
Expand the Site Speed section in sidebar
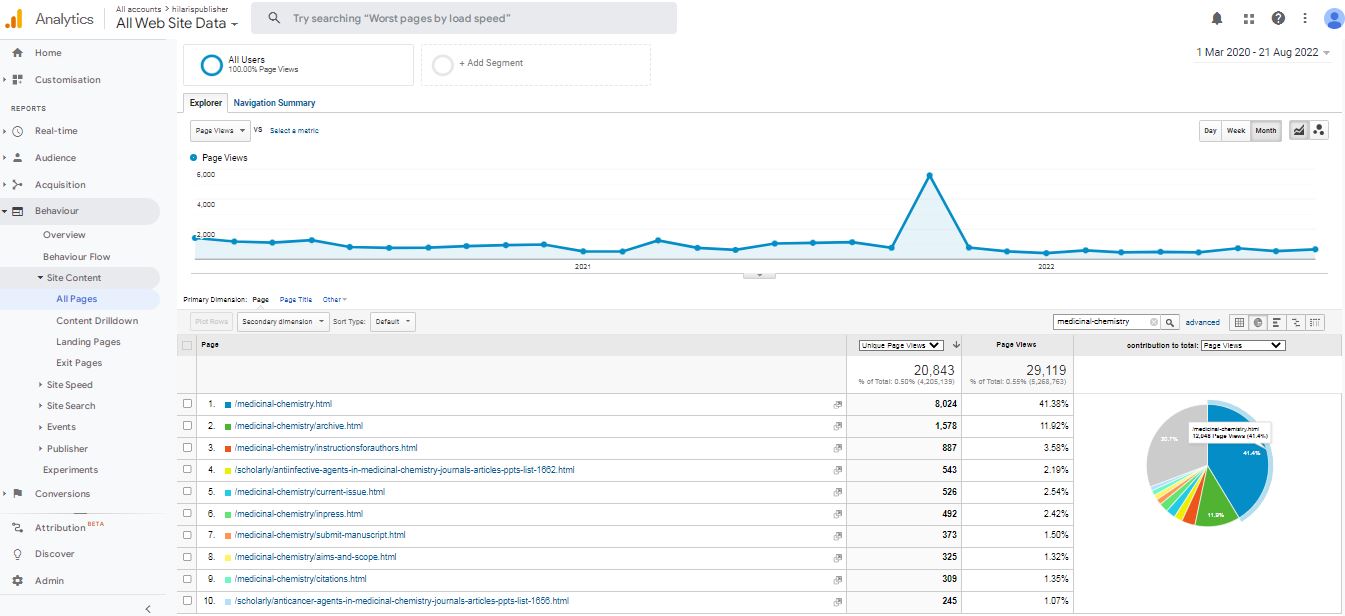pyautogui.click(x=69, y=385)
